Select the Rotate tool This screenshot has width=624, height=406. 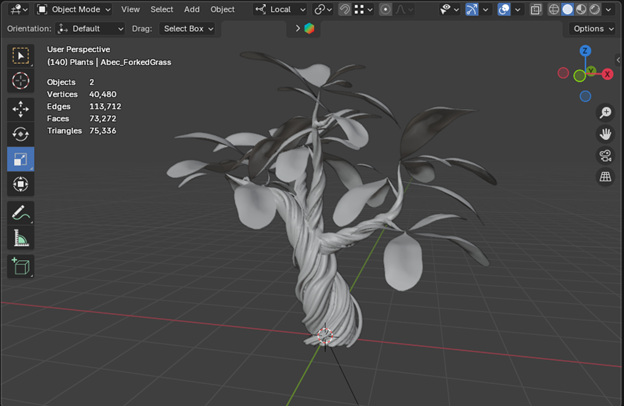[x=21, y=134]
